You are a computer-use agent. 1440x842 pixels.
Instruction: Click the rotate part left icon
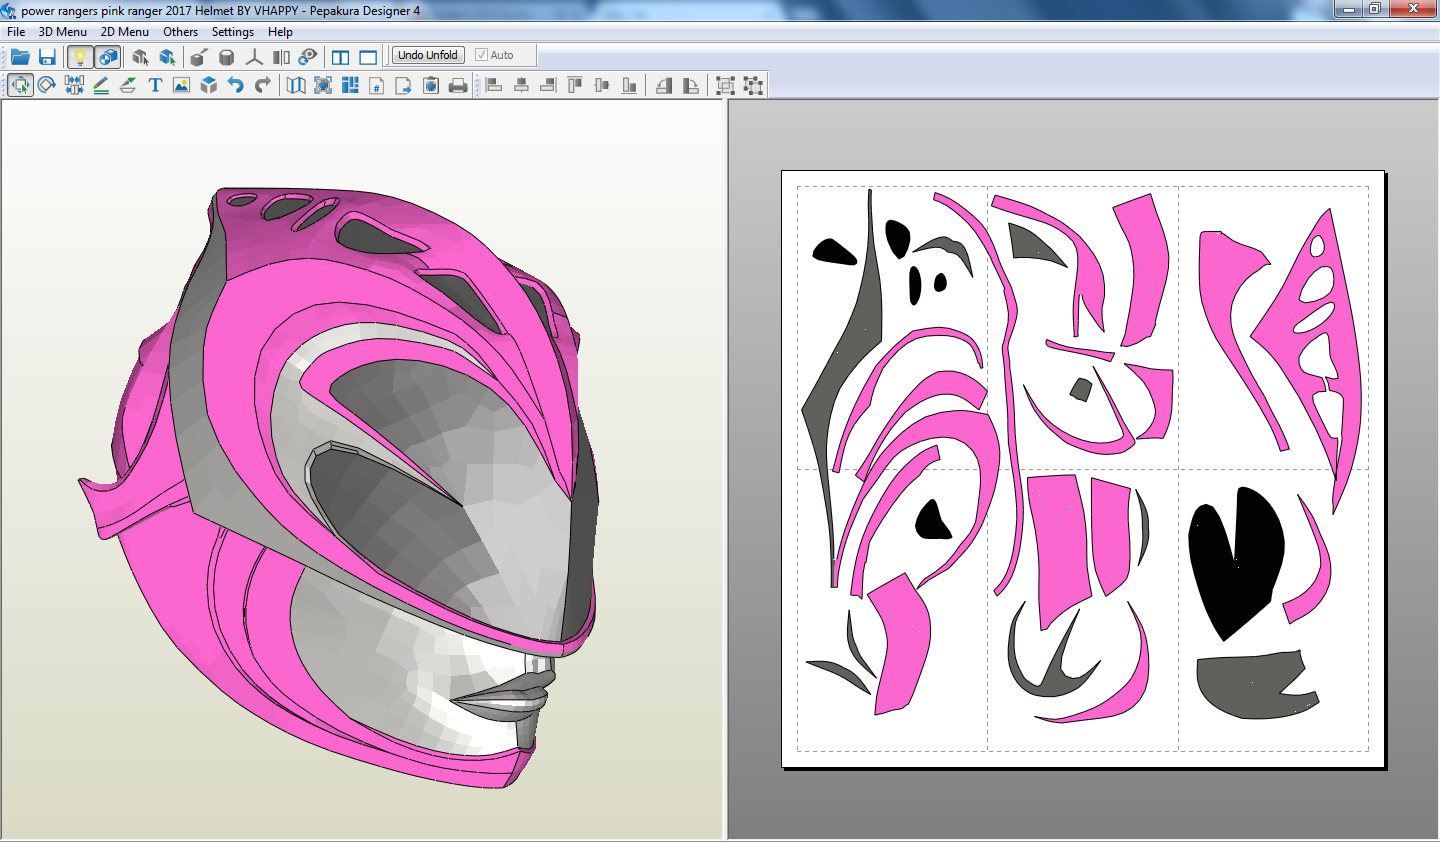(665, 85)
